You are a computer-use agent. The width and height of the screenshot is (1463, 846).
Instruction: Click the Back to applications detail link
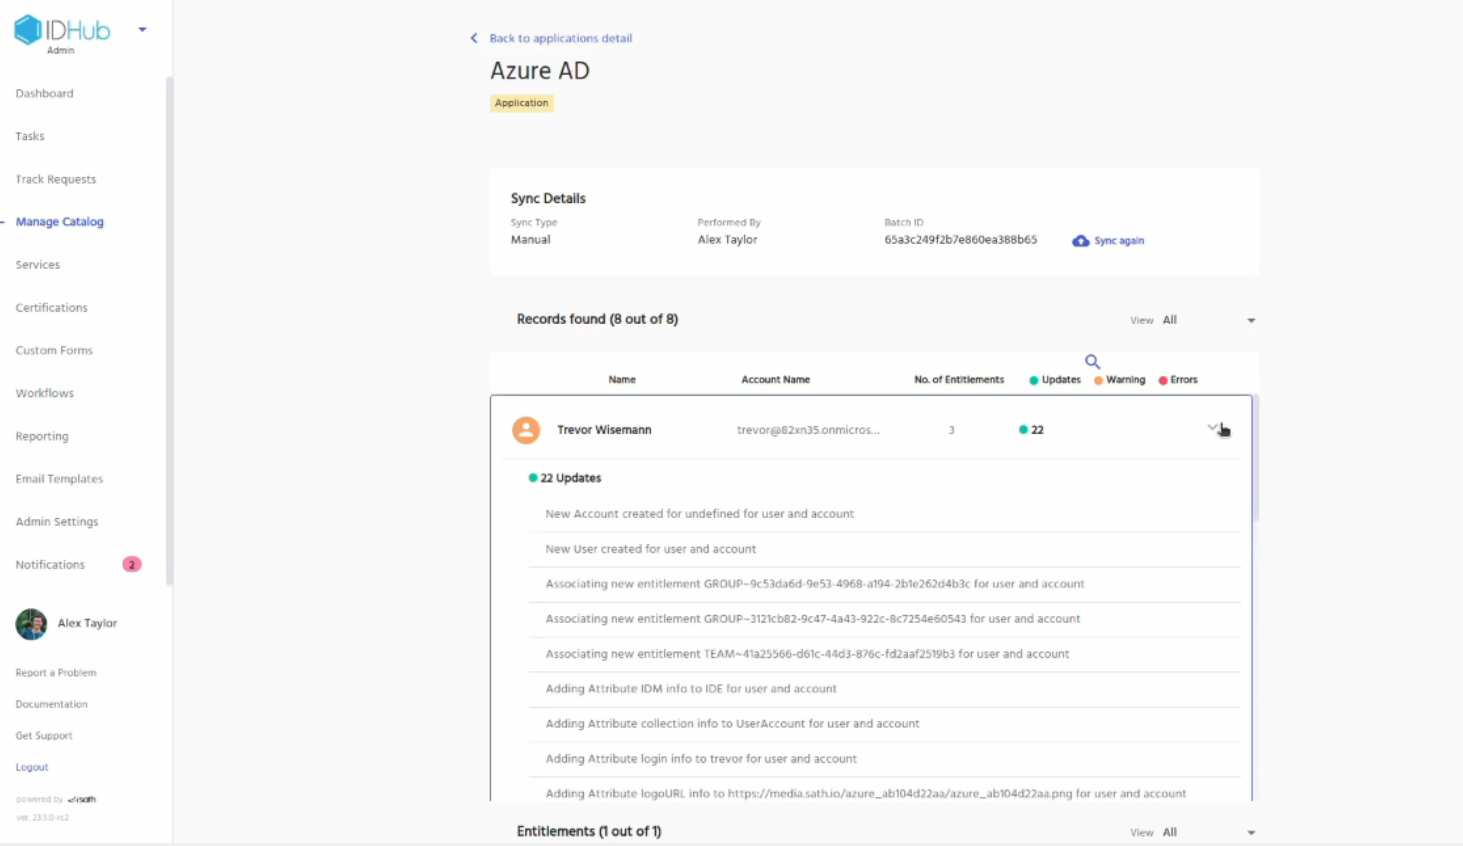(560, 38)
